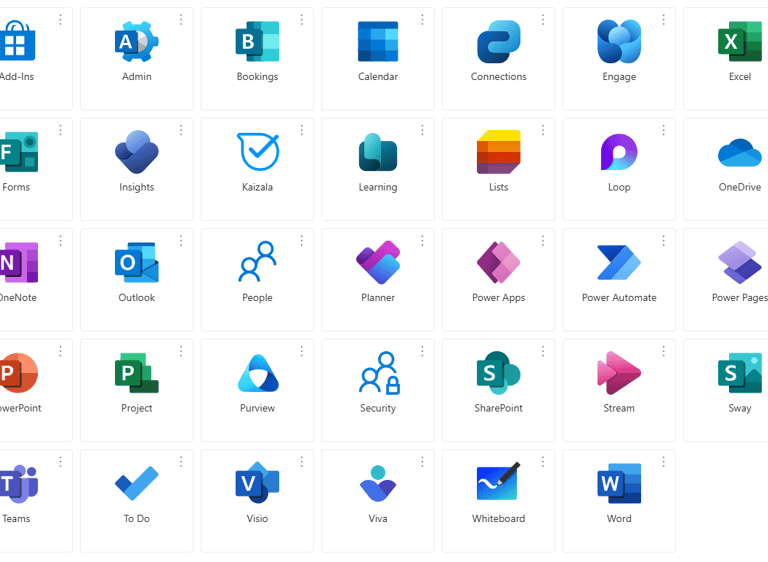Open the Connections app

[x=499, y=42]
